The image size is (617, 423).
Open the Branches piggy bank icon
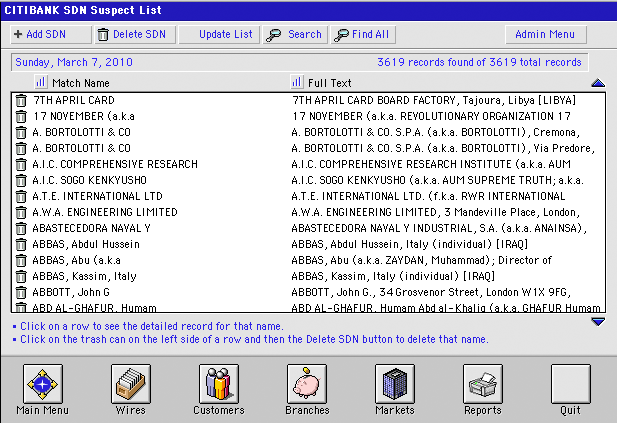[307, 384]
